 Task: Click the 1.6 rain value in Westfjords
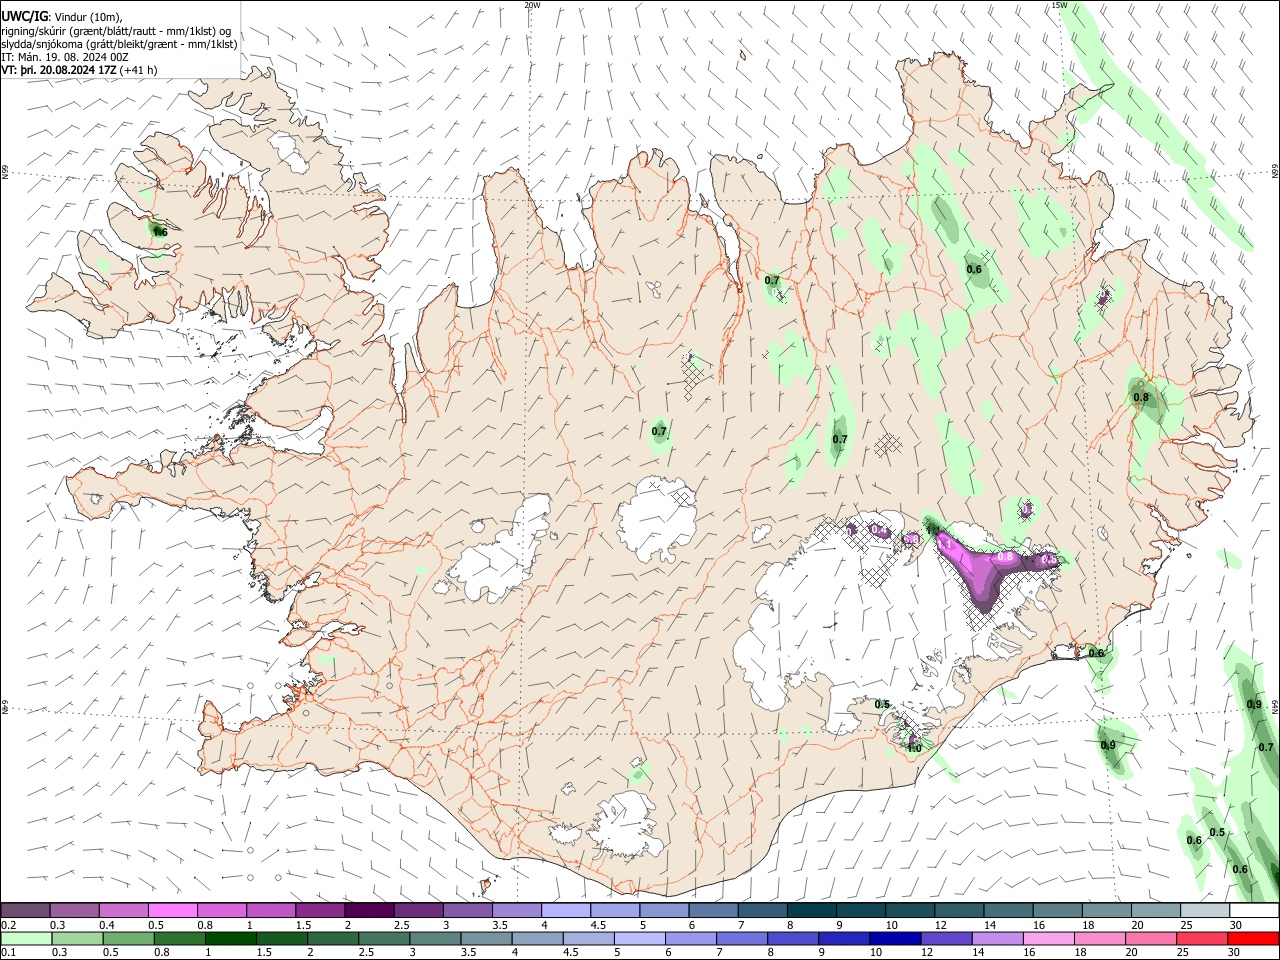[x=160, y=232]
